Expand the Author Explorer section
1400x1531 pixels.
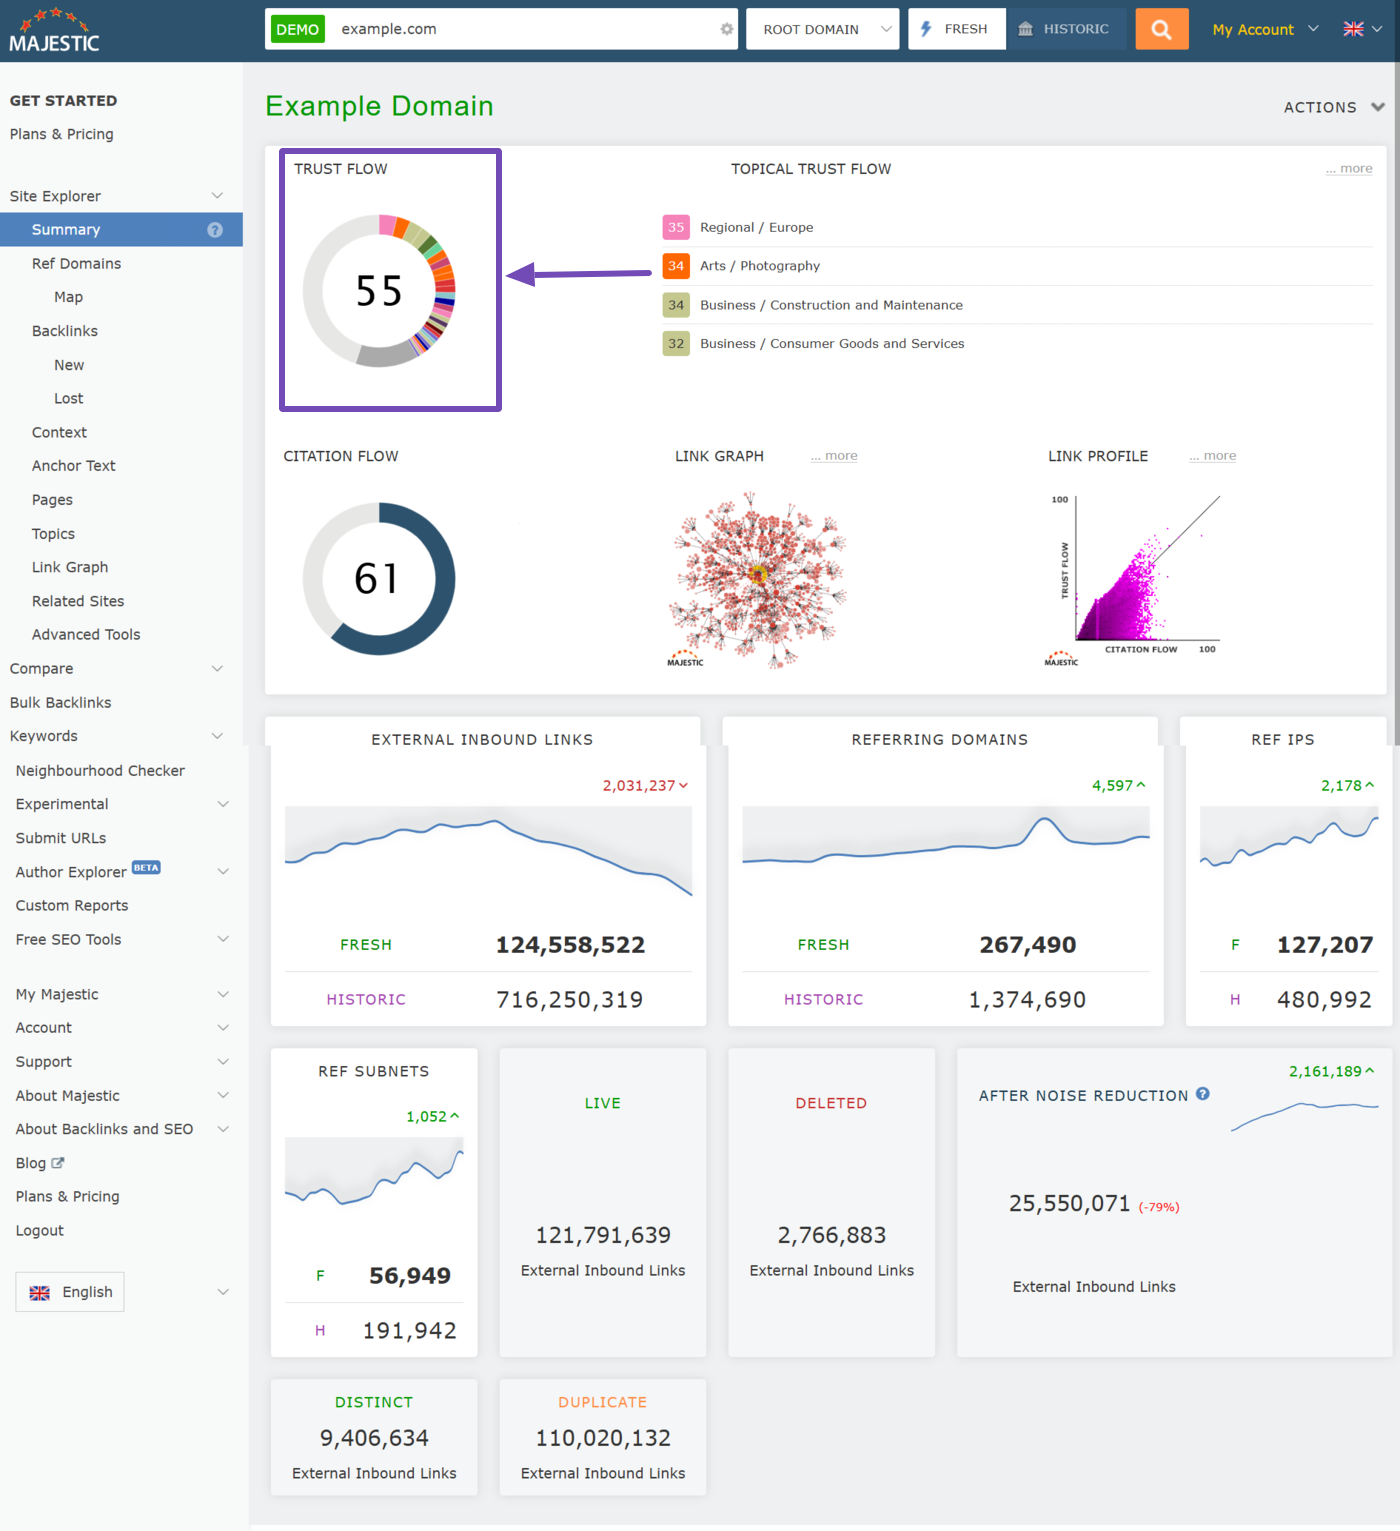point(223,872)
